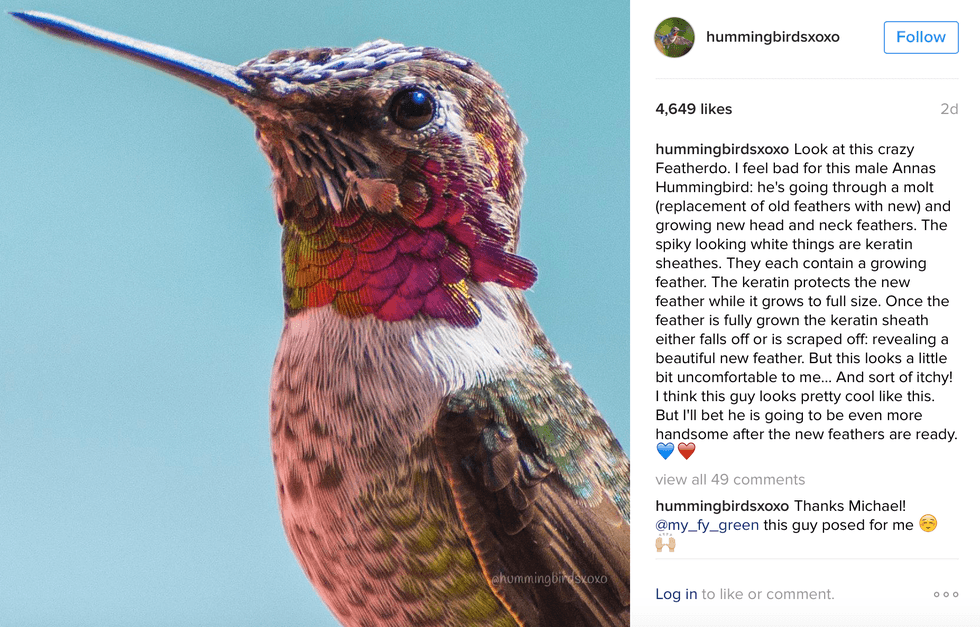The height and width of the screenshot is (627, 980).
Task: Click the raised hands emoji in comment
Action: tap(666, 543)
